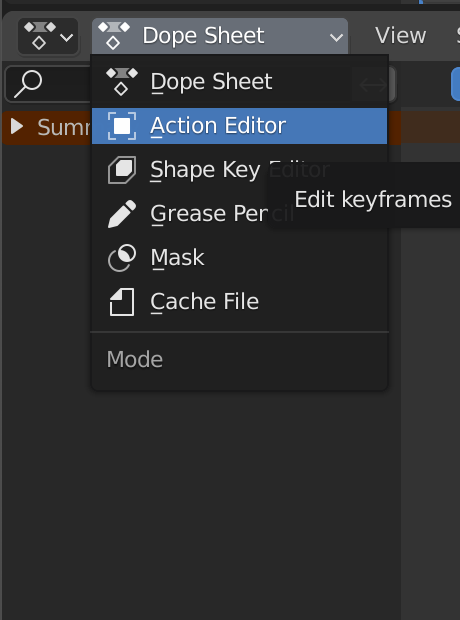Image resolution: width=460 pixels, height=620 pixels.
Task: Expand the Summary channel triangle
Action: 17,127
